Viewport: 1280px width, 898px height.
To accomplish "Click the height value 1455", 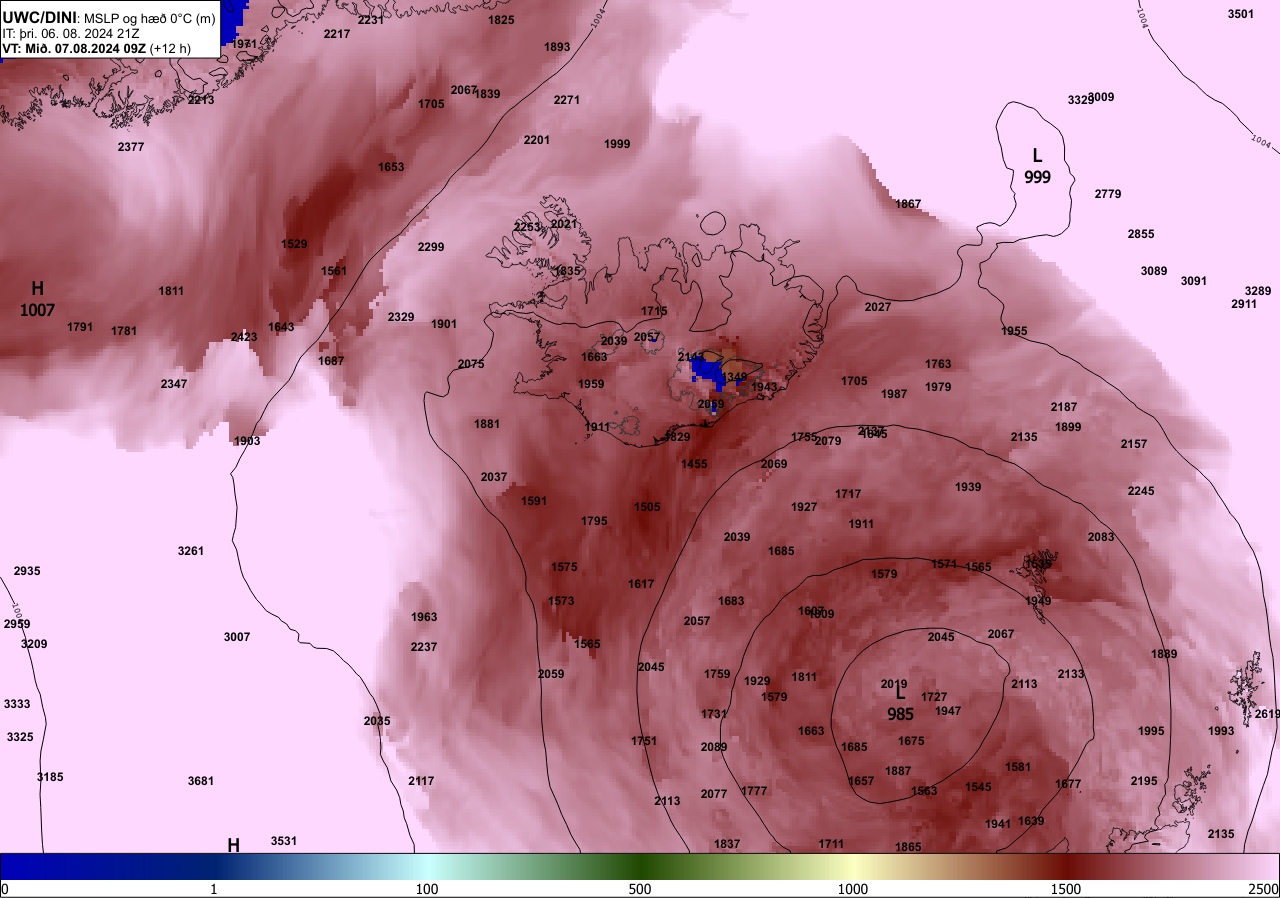I will point(694,464).
